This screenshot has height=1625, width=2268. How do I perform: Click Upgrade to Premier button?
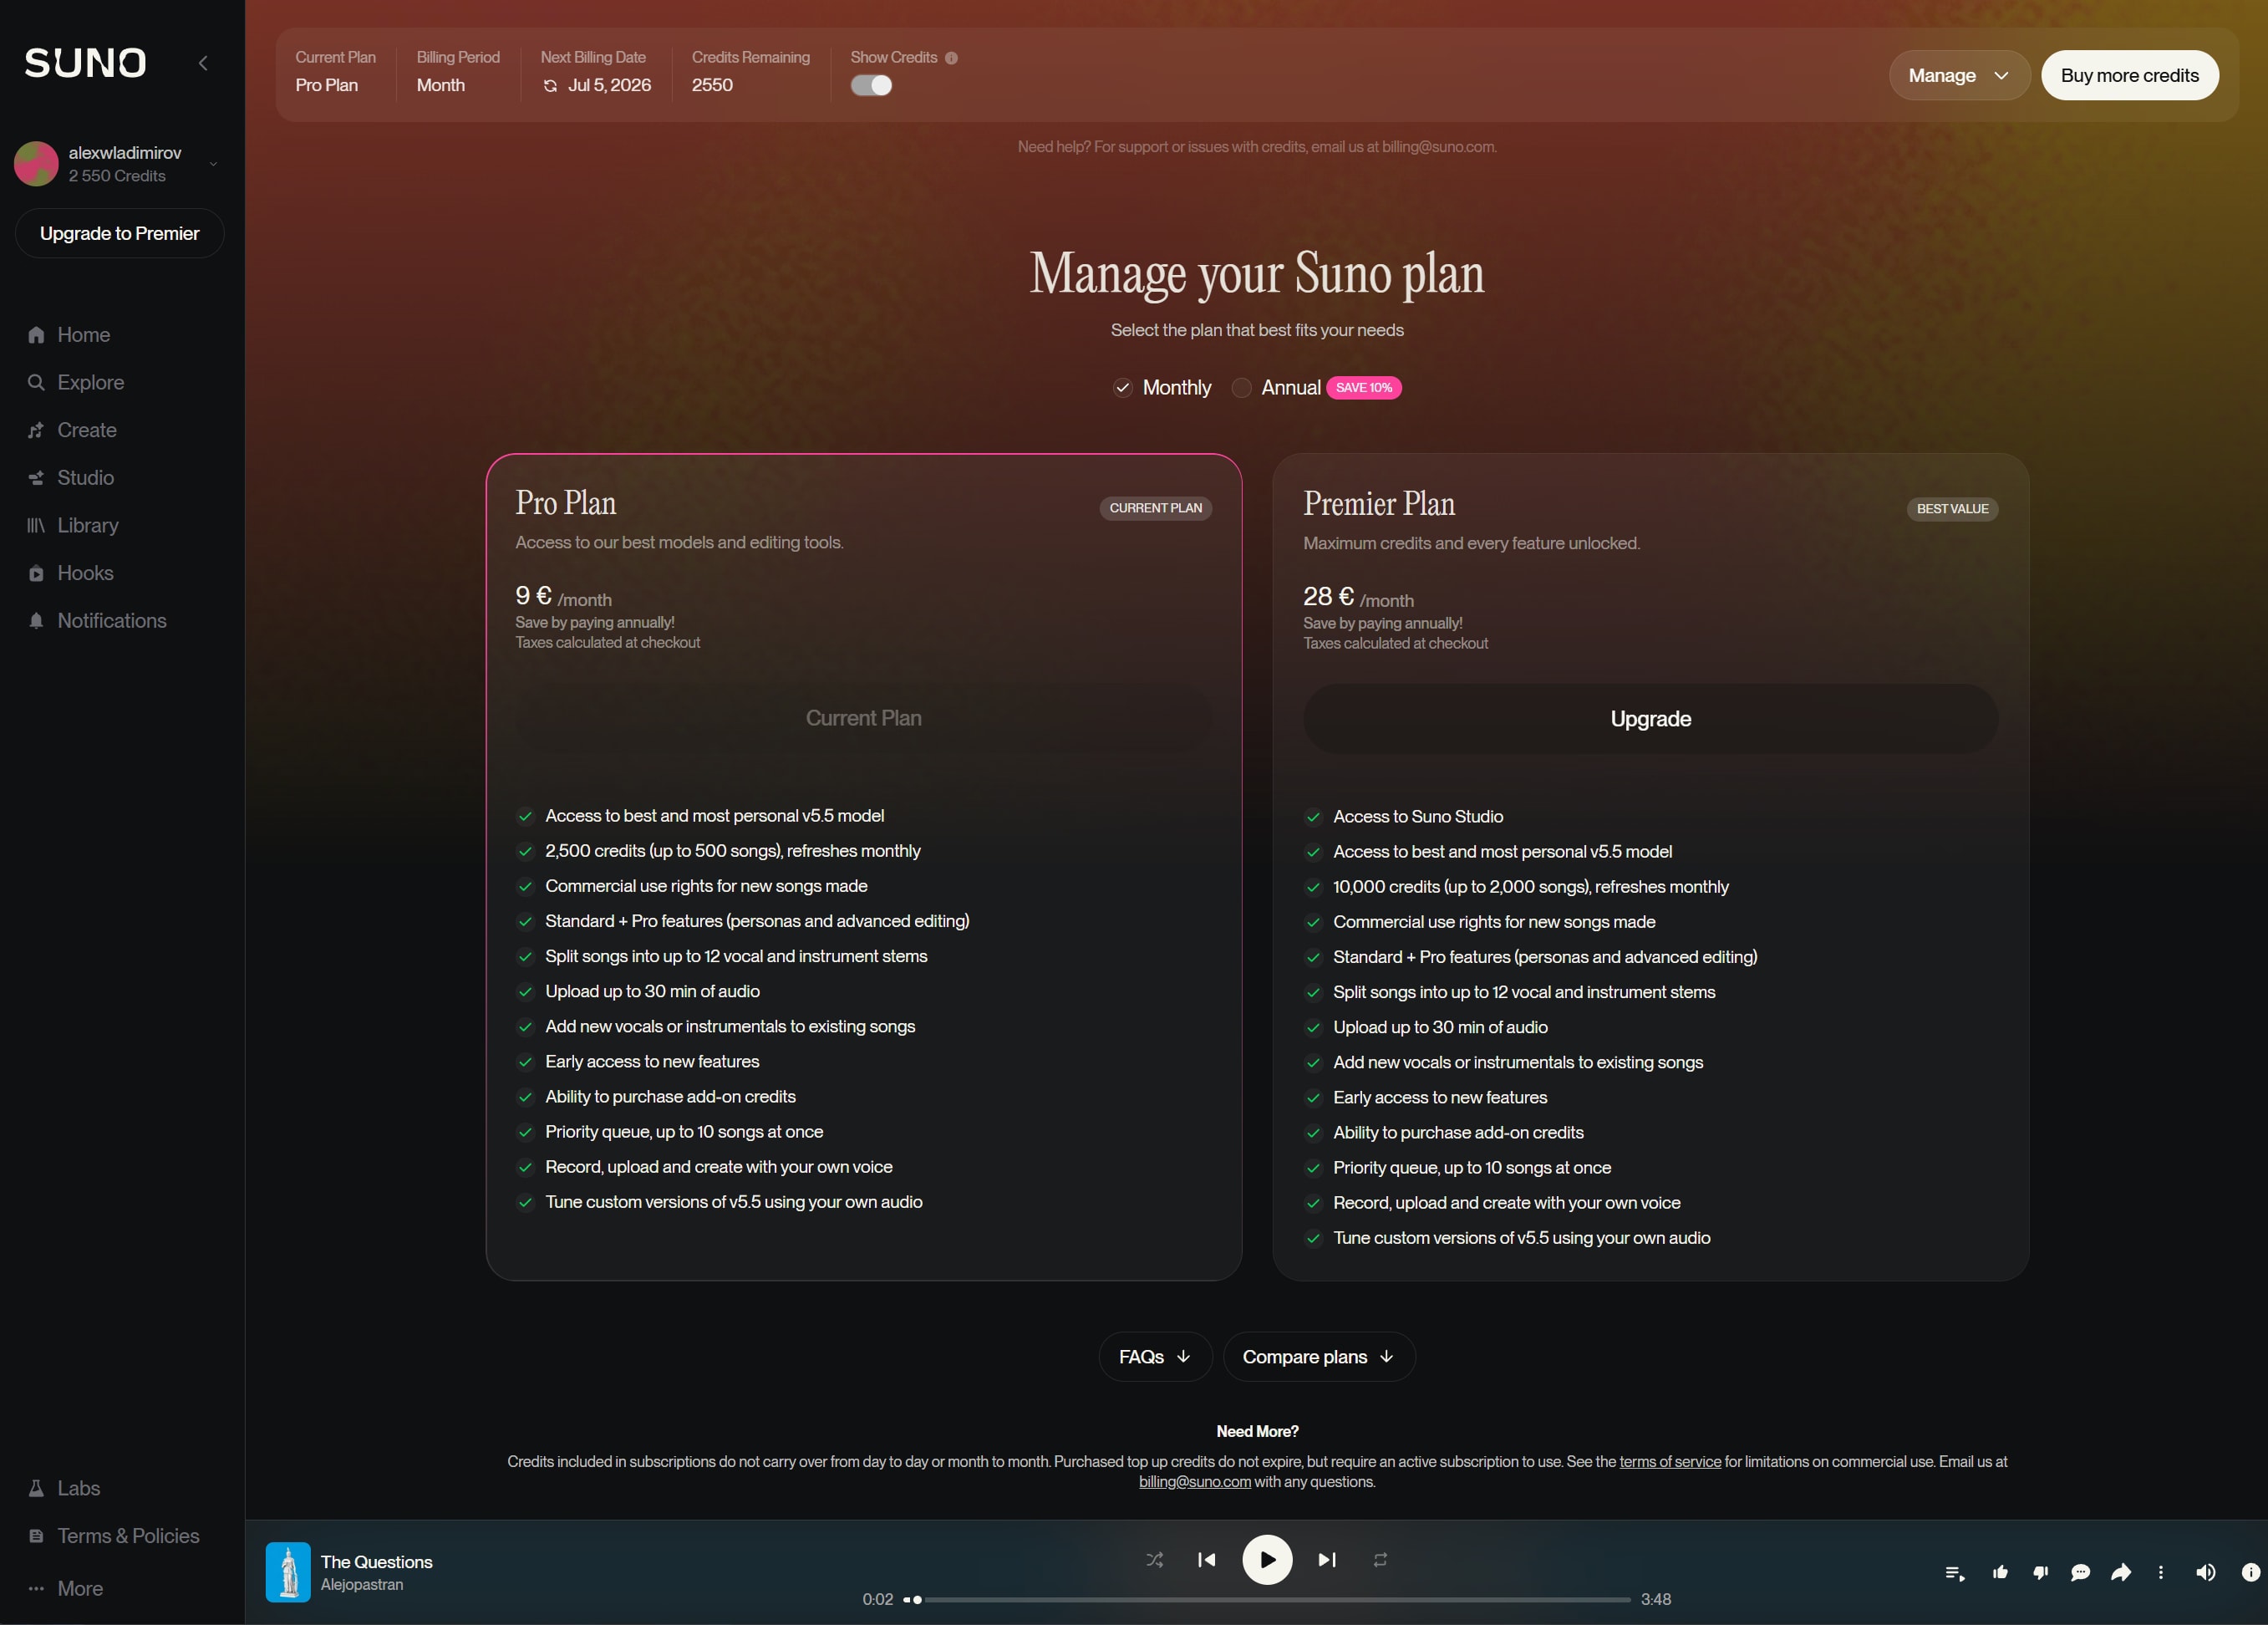[119, 234]
